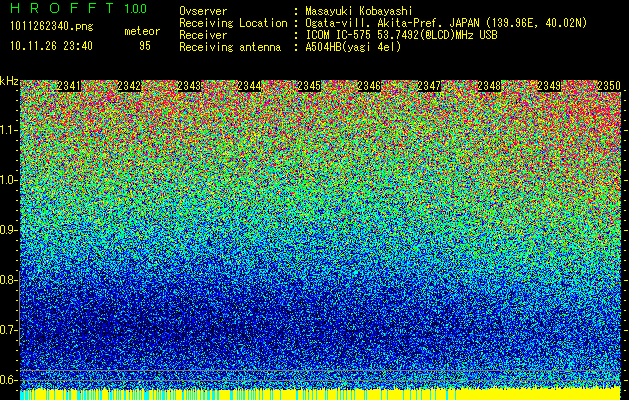Click the Receiver label
This screenshot has height=400, width=629.
click(203, 35)
